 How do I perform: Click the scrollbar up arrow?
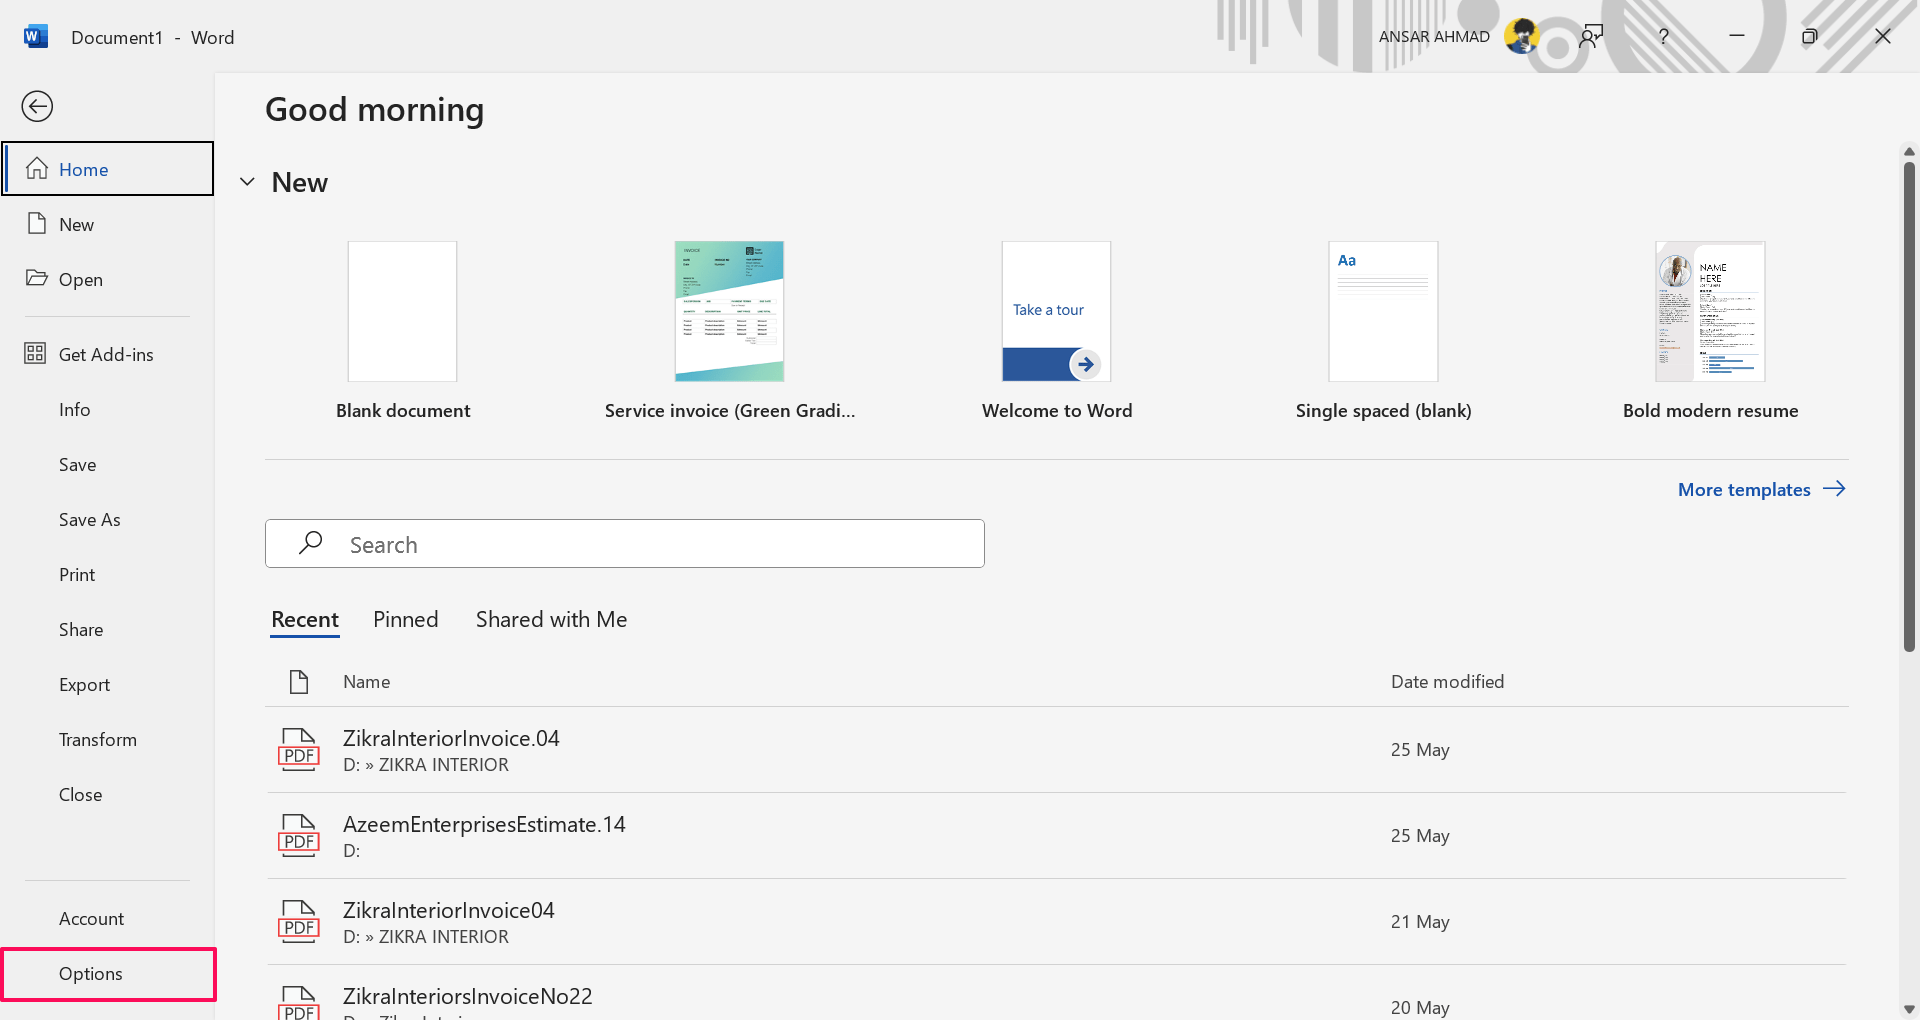click(x=1909, y=152)
